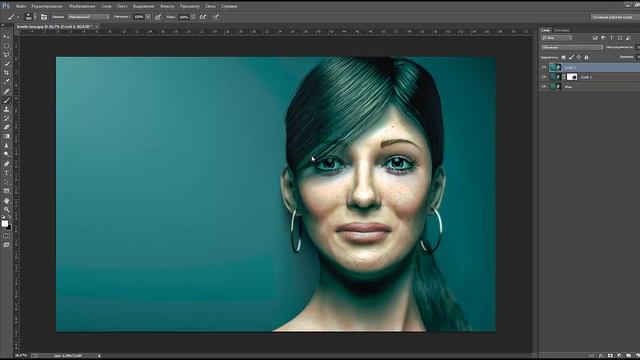Image resolution: width=640 pixels, height=360 pixels.
Task: Toggle Quick Mask mode
Action: 6,236
